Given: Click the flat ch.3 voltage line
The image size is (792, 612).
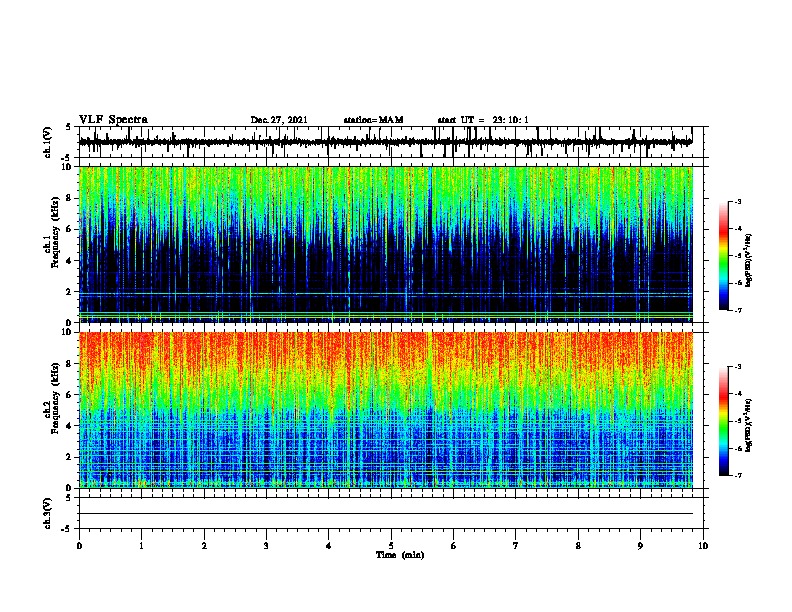Looking at the screenshot, I should pyautogui.click(x=386, y=514).
